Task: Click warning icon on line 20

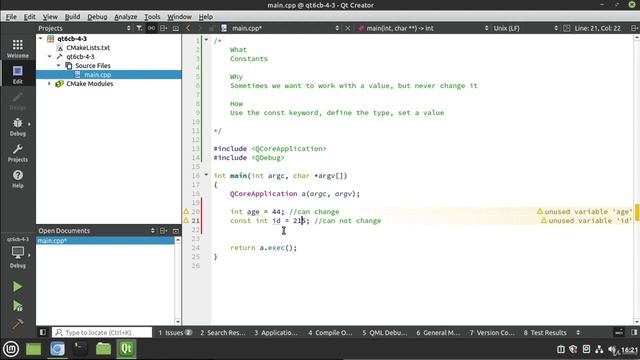Action: pyautogui.click(x=186, y=211)
